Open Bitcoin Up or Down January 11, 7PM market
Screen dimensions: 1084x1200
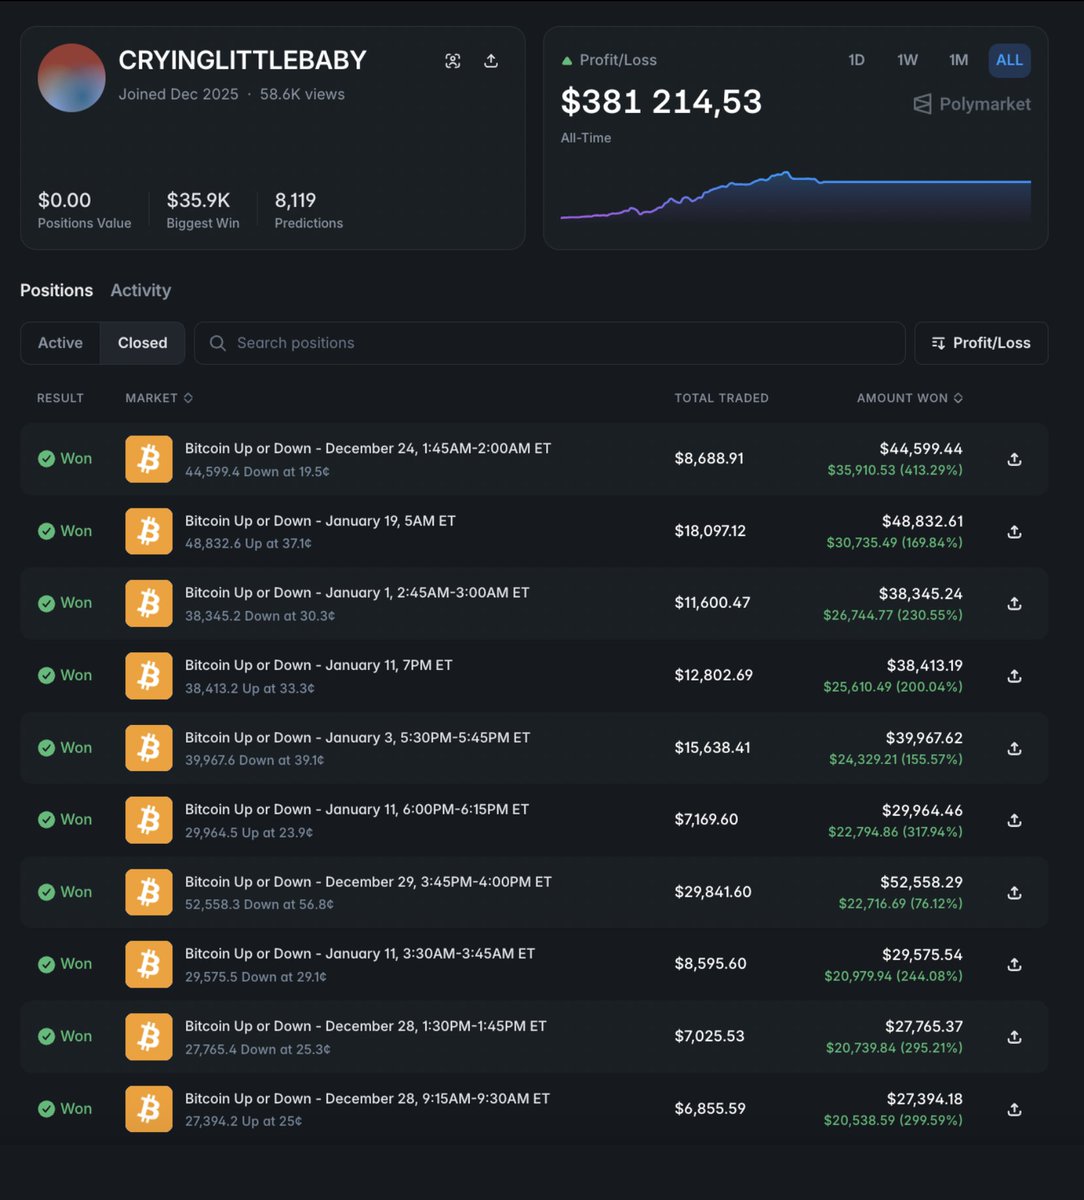pos(319,665)
